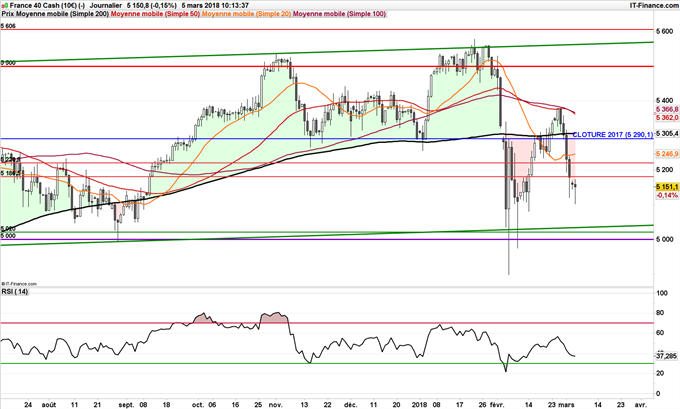Open the IT-Finance.com label at top right
This screenshot has width=680, height=409.
point(654,5)
